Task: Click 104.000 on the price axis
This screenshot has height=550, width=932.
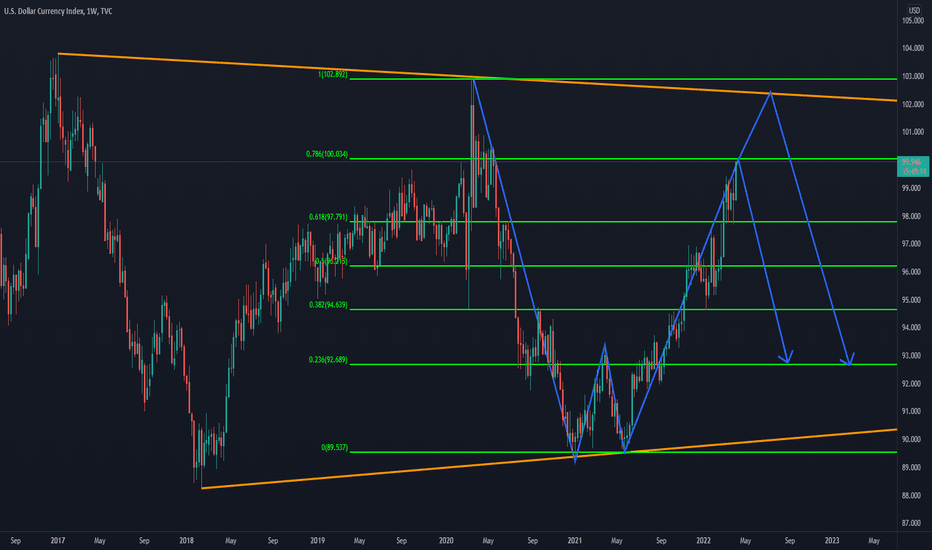Action: click(x=913, y=48)
